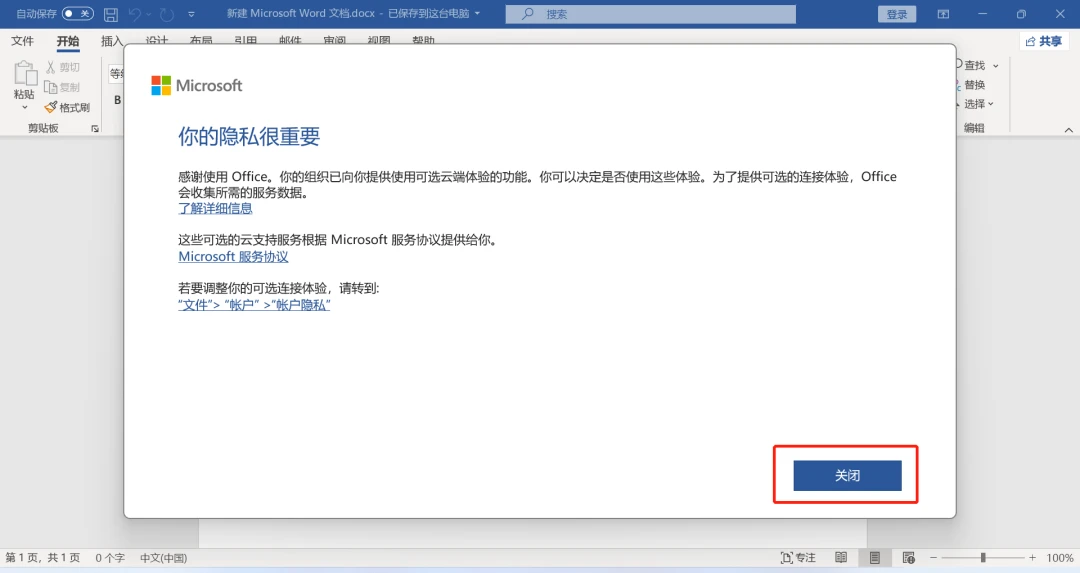The height and width of the screenshot is (573, 1080).
Task: Click the zoom slider handle
Action: 983,558
